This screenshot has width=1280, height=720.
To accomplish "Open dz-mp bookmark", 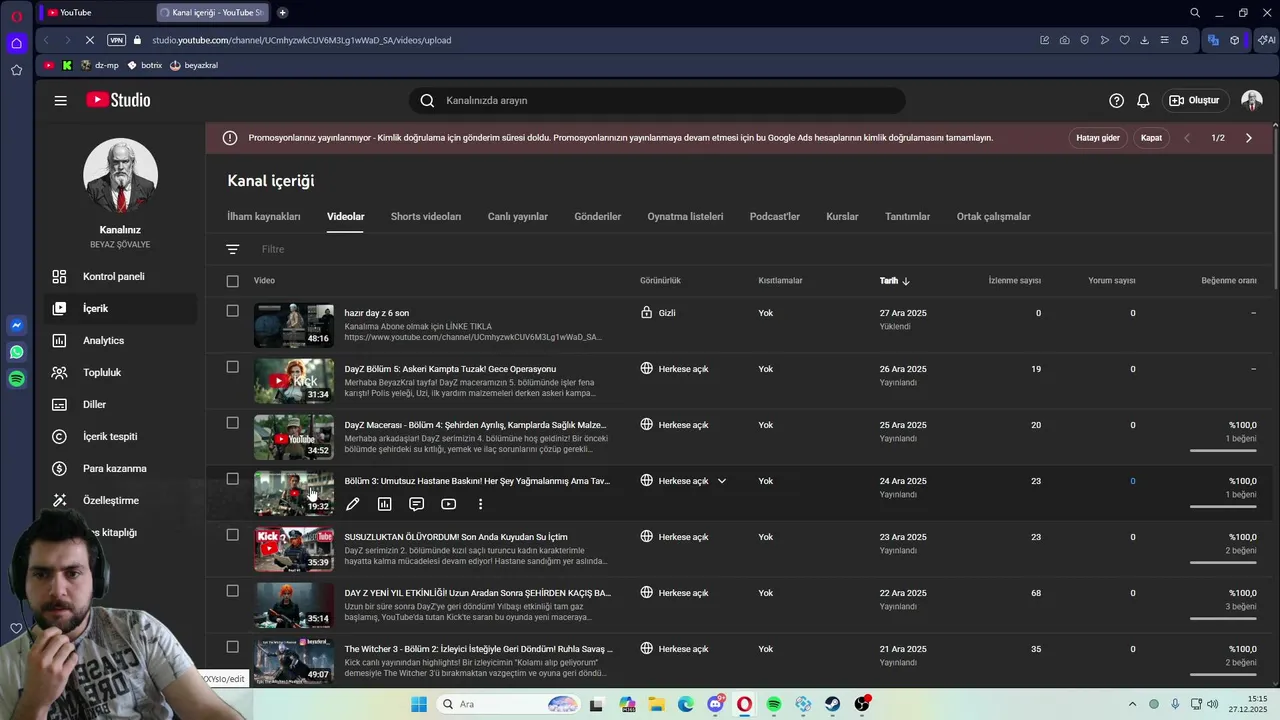I will (x=99, y=65).
